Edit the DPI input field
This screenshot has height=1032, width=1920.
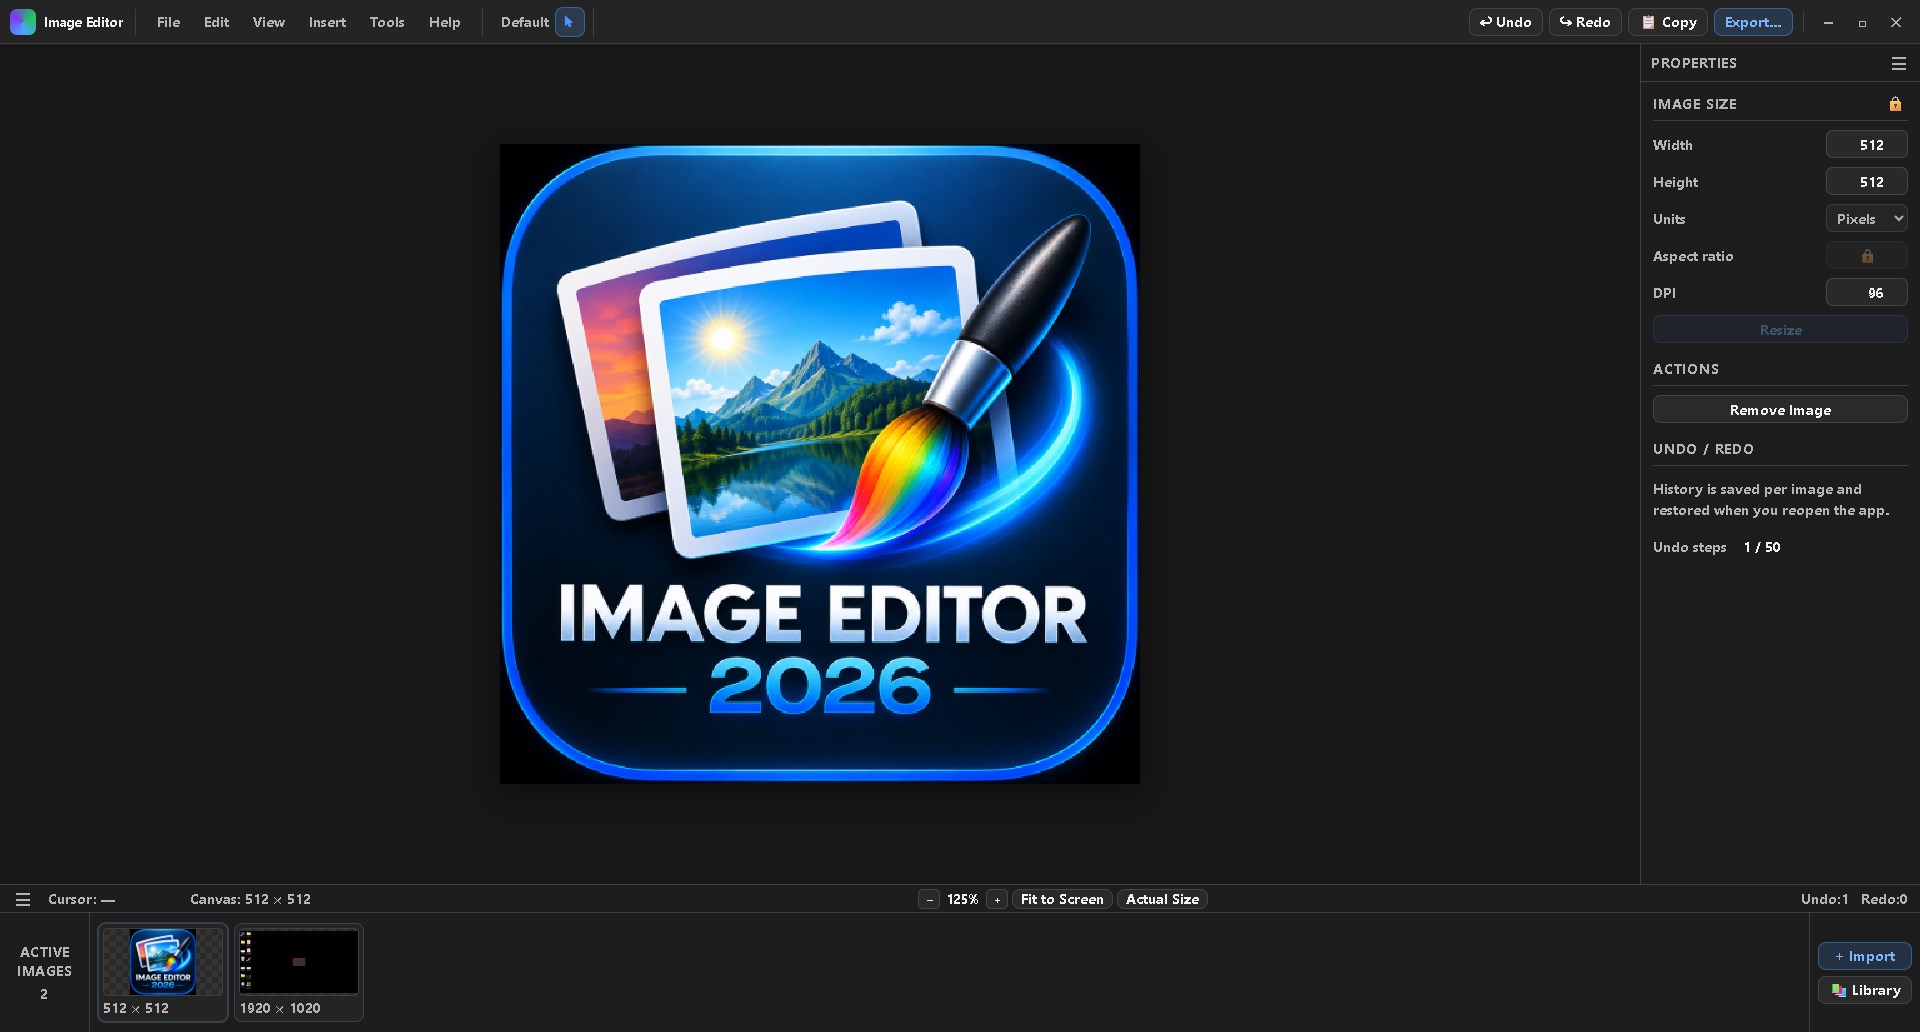[x=1866, y=293]
